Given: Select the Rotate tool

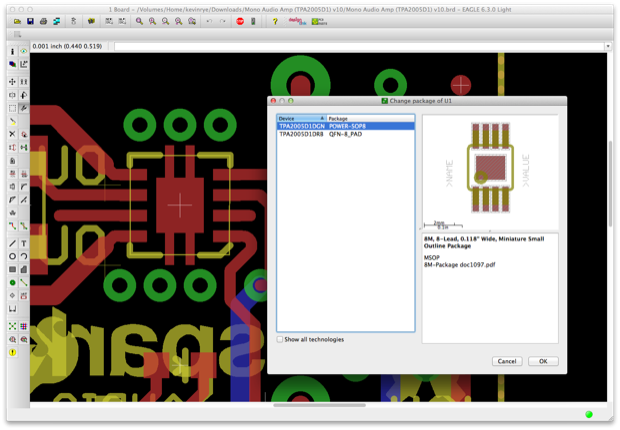Looking at the screenshot, I should [x=24, y=95].
